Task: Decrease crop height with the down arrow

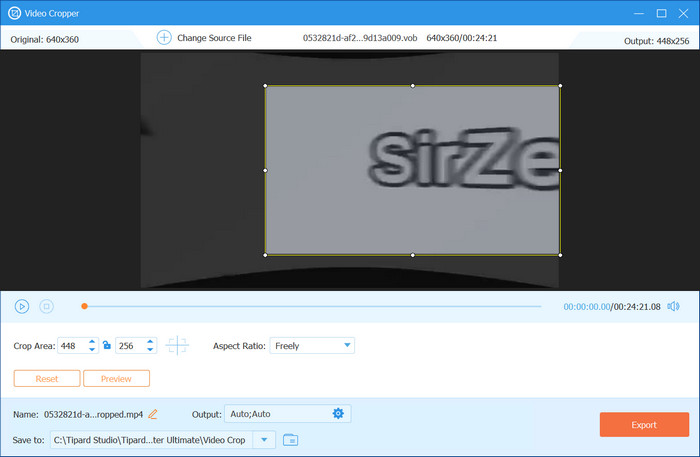Action: (150, 350)
